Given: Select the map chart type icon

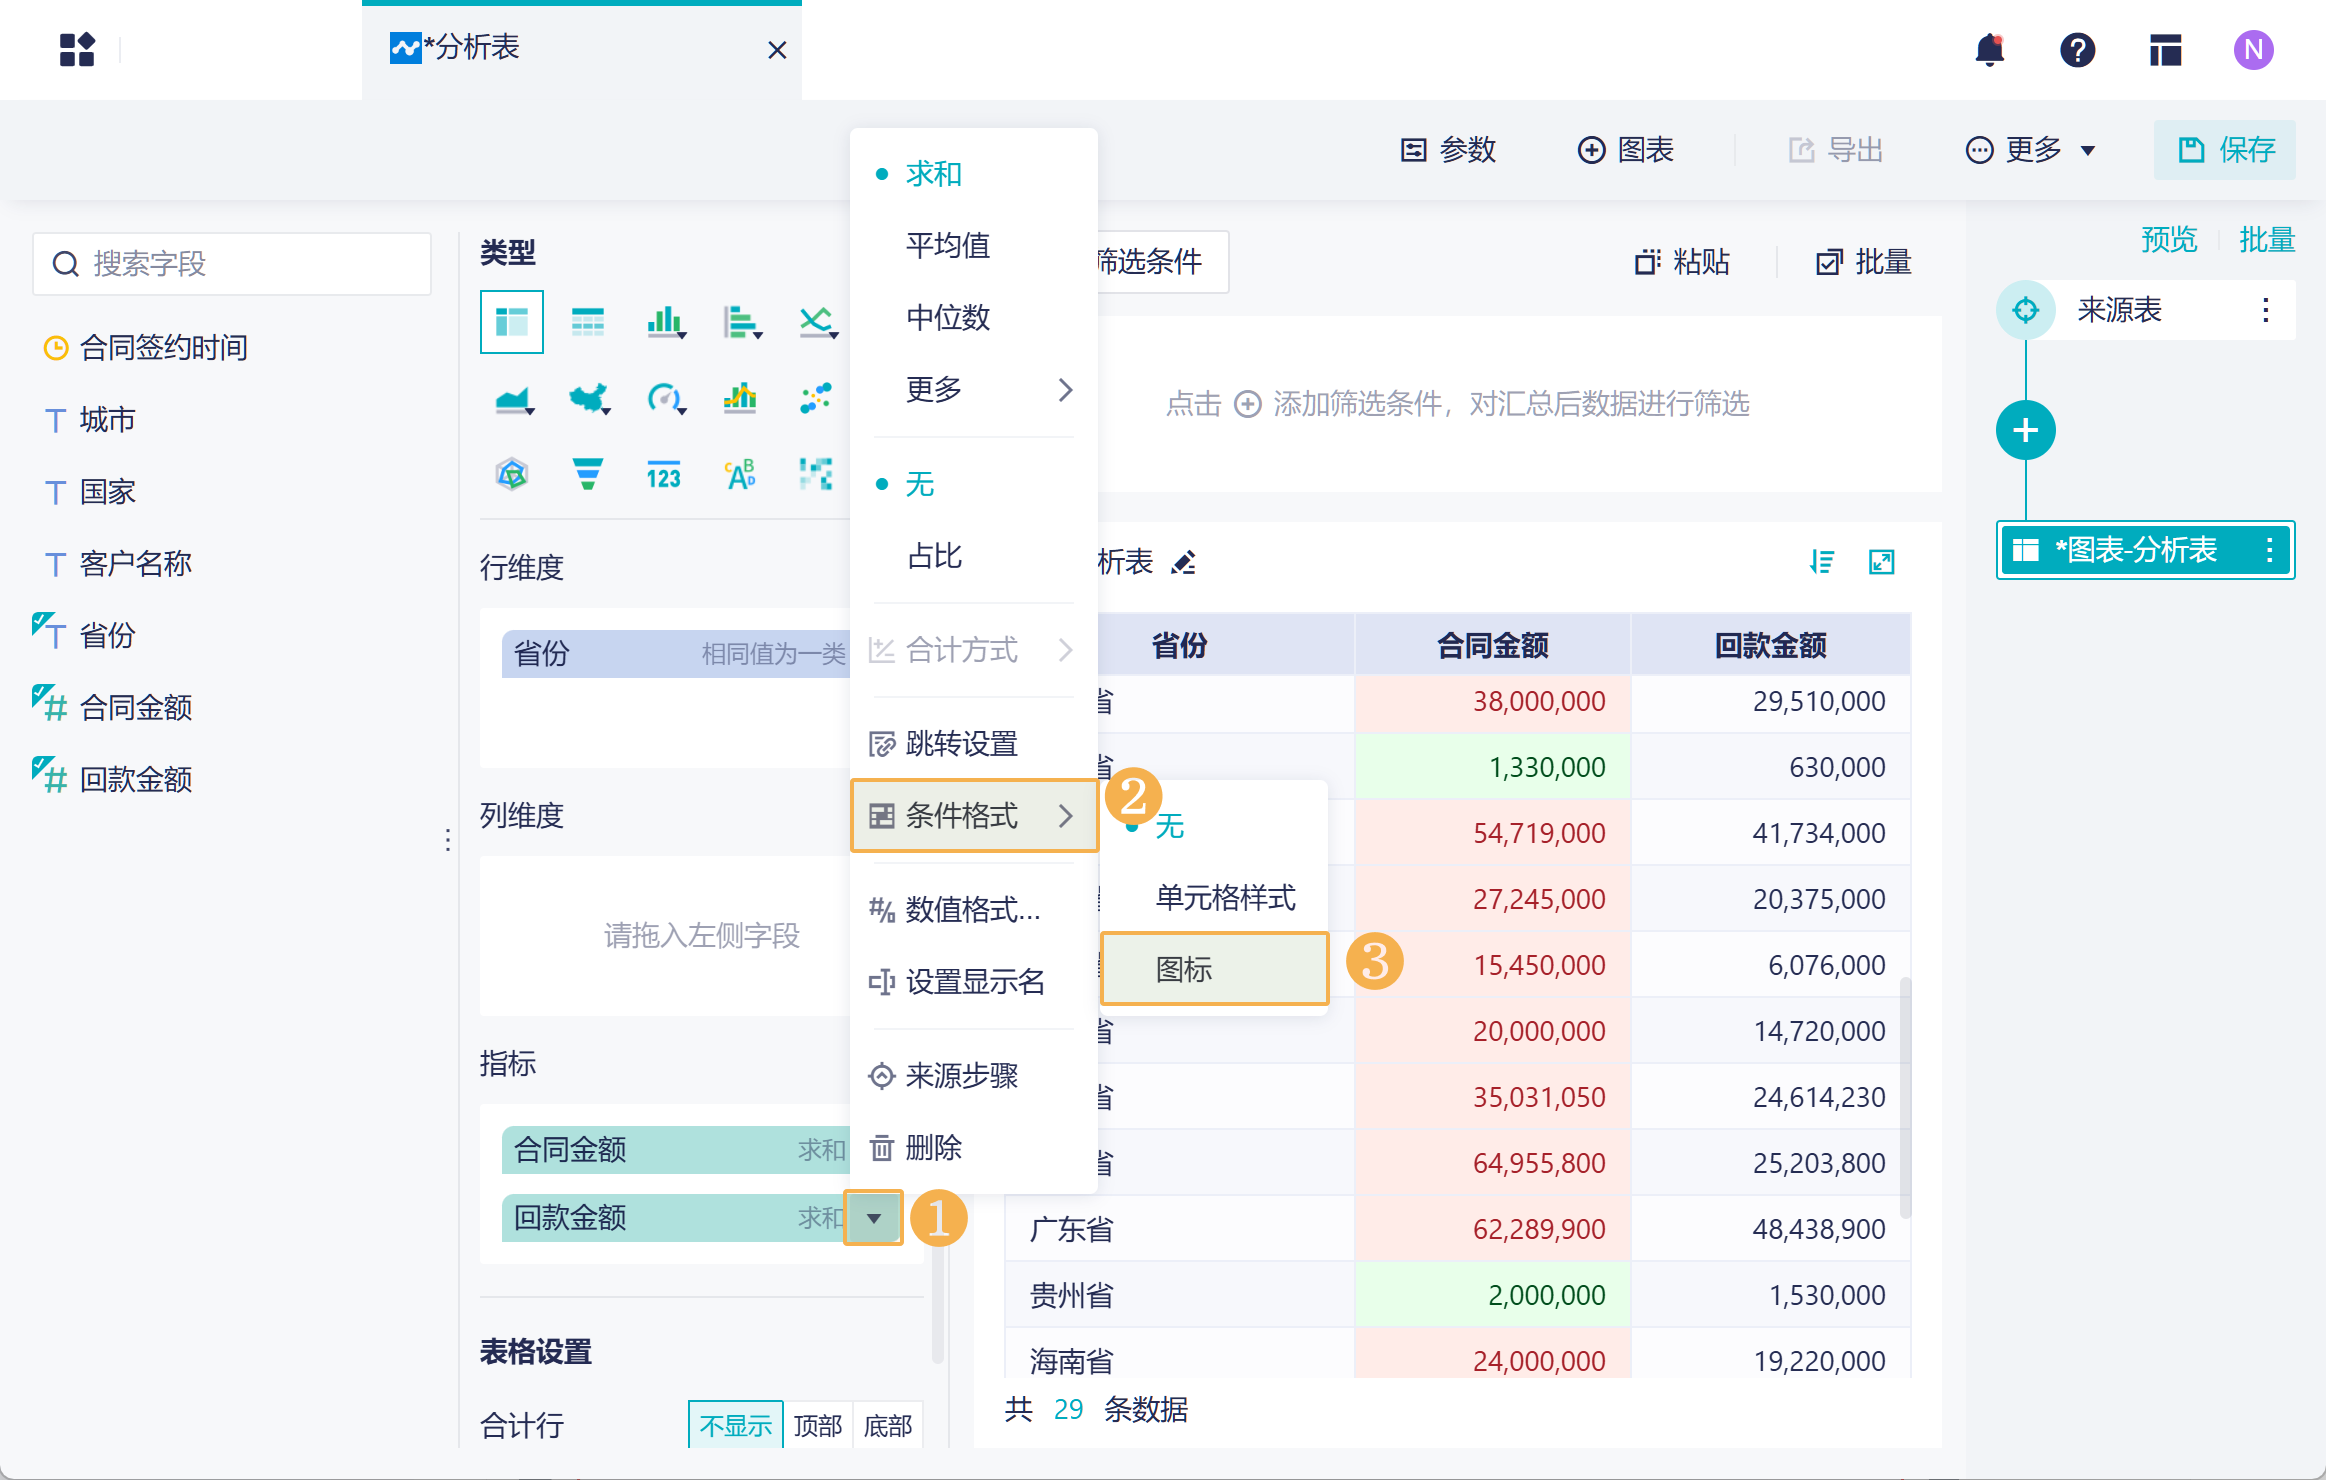Looking at the screenshot, I should (x=589, y=399).
